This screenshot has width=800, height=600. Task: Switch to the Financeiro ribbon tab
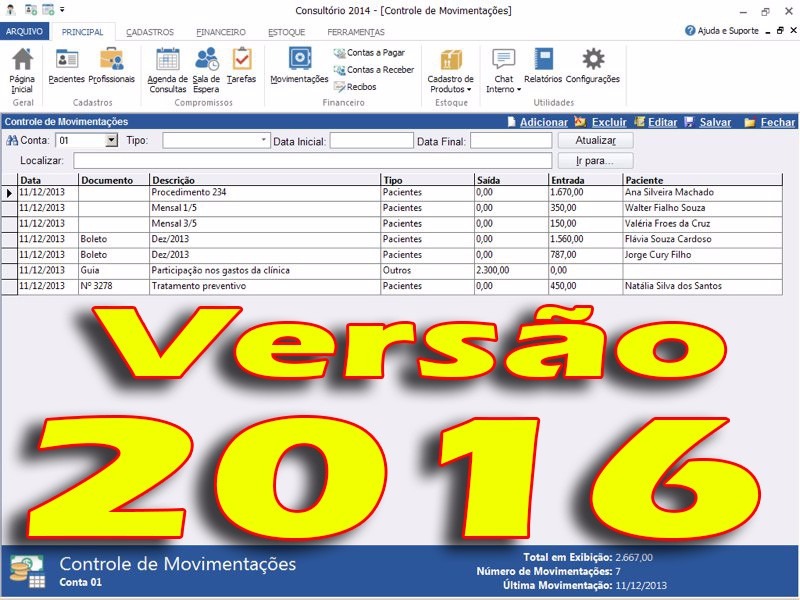coord(221,32)
